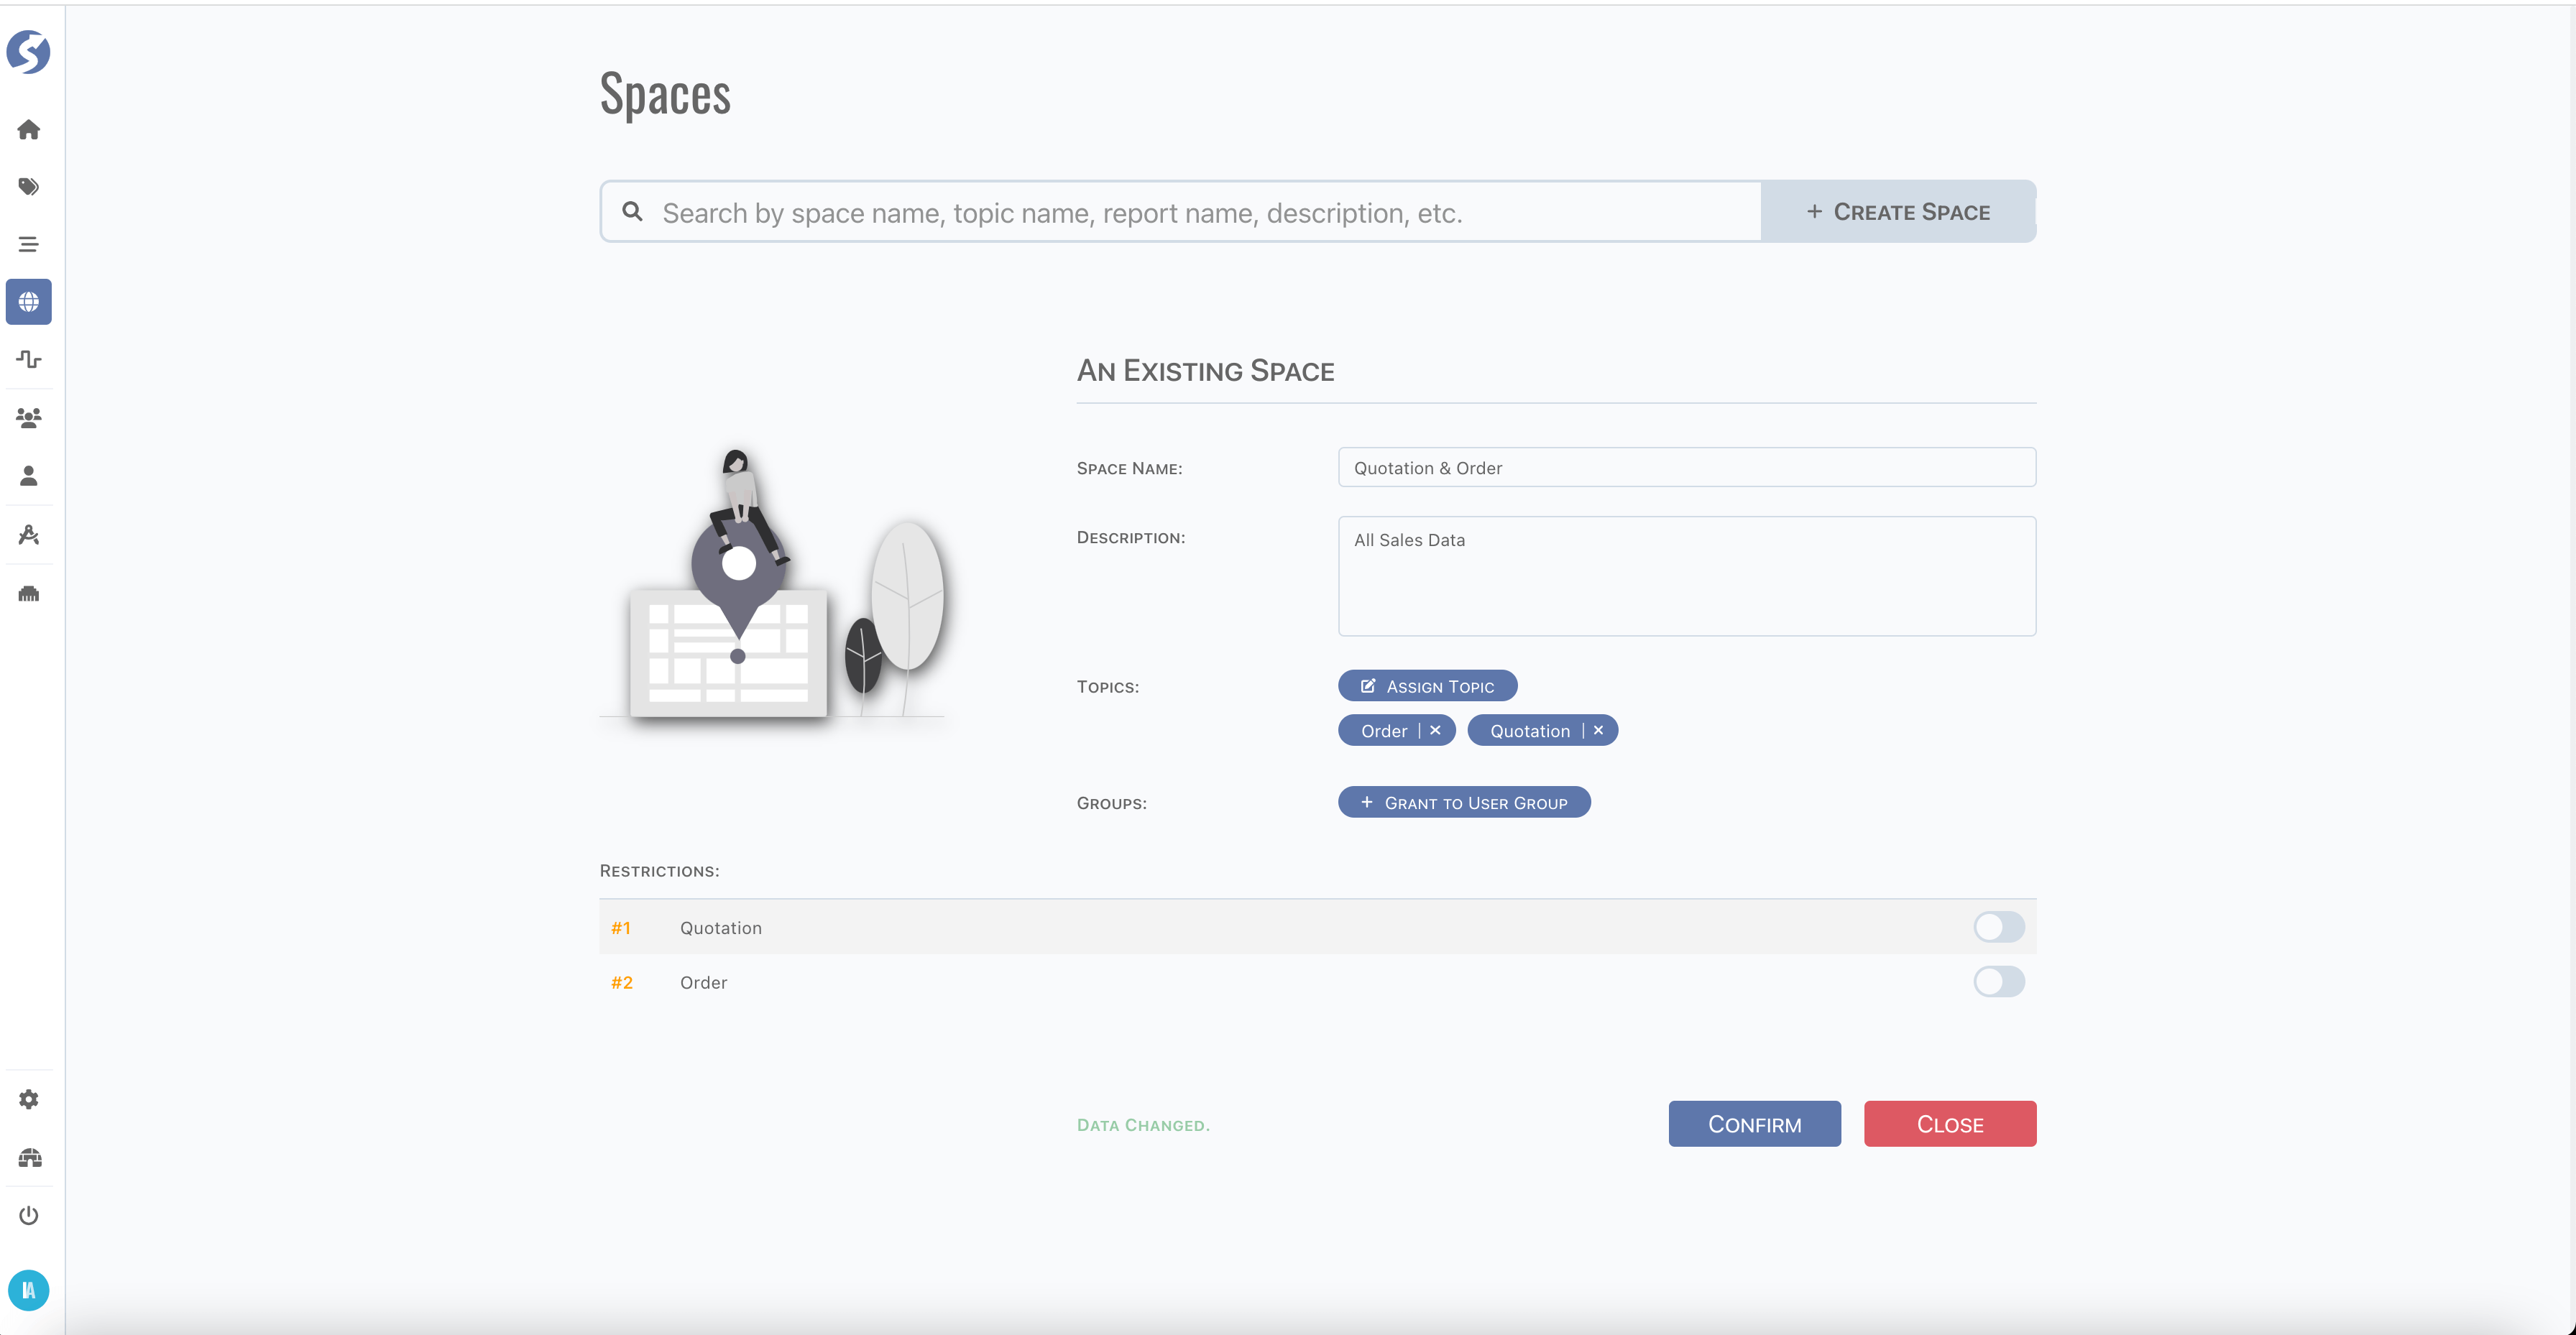Open the home icon in sidebar

pos(28,130)
